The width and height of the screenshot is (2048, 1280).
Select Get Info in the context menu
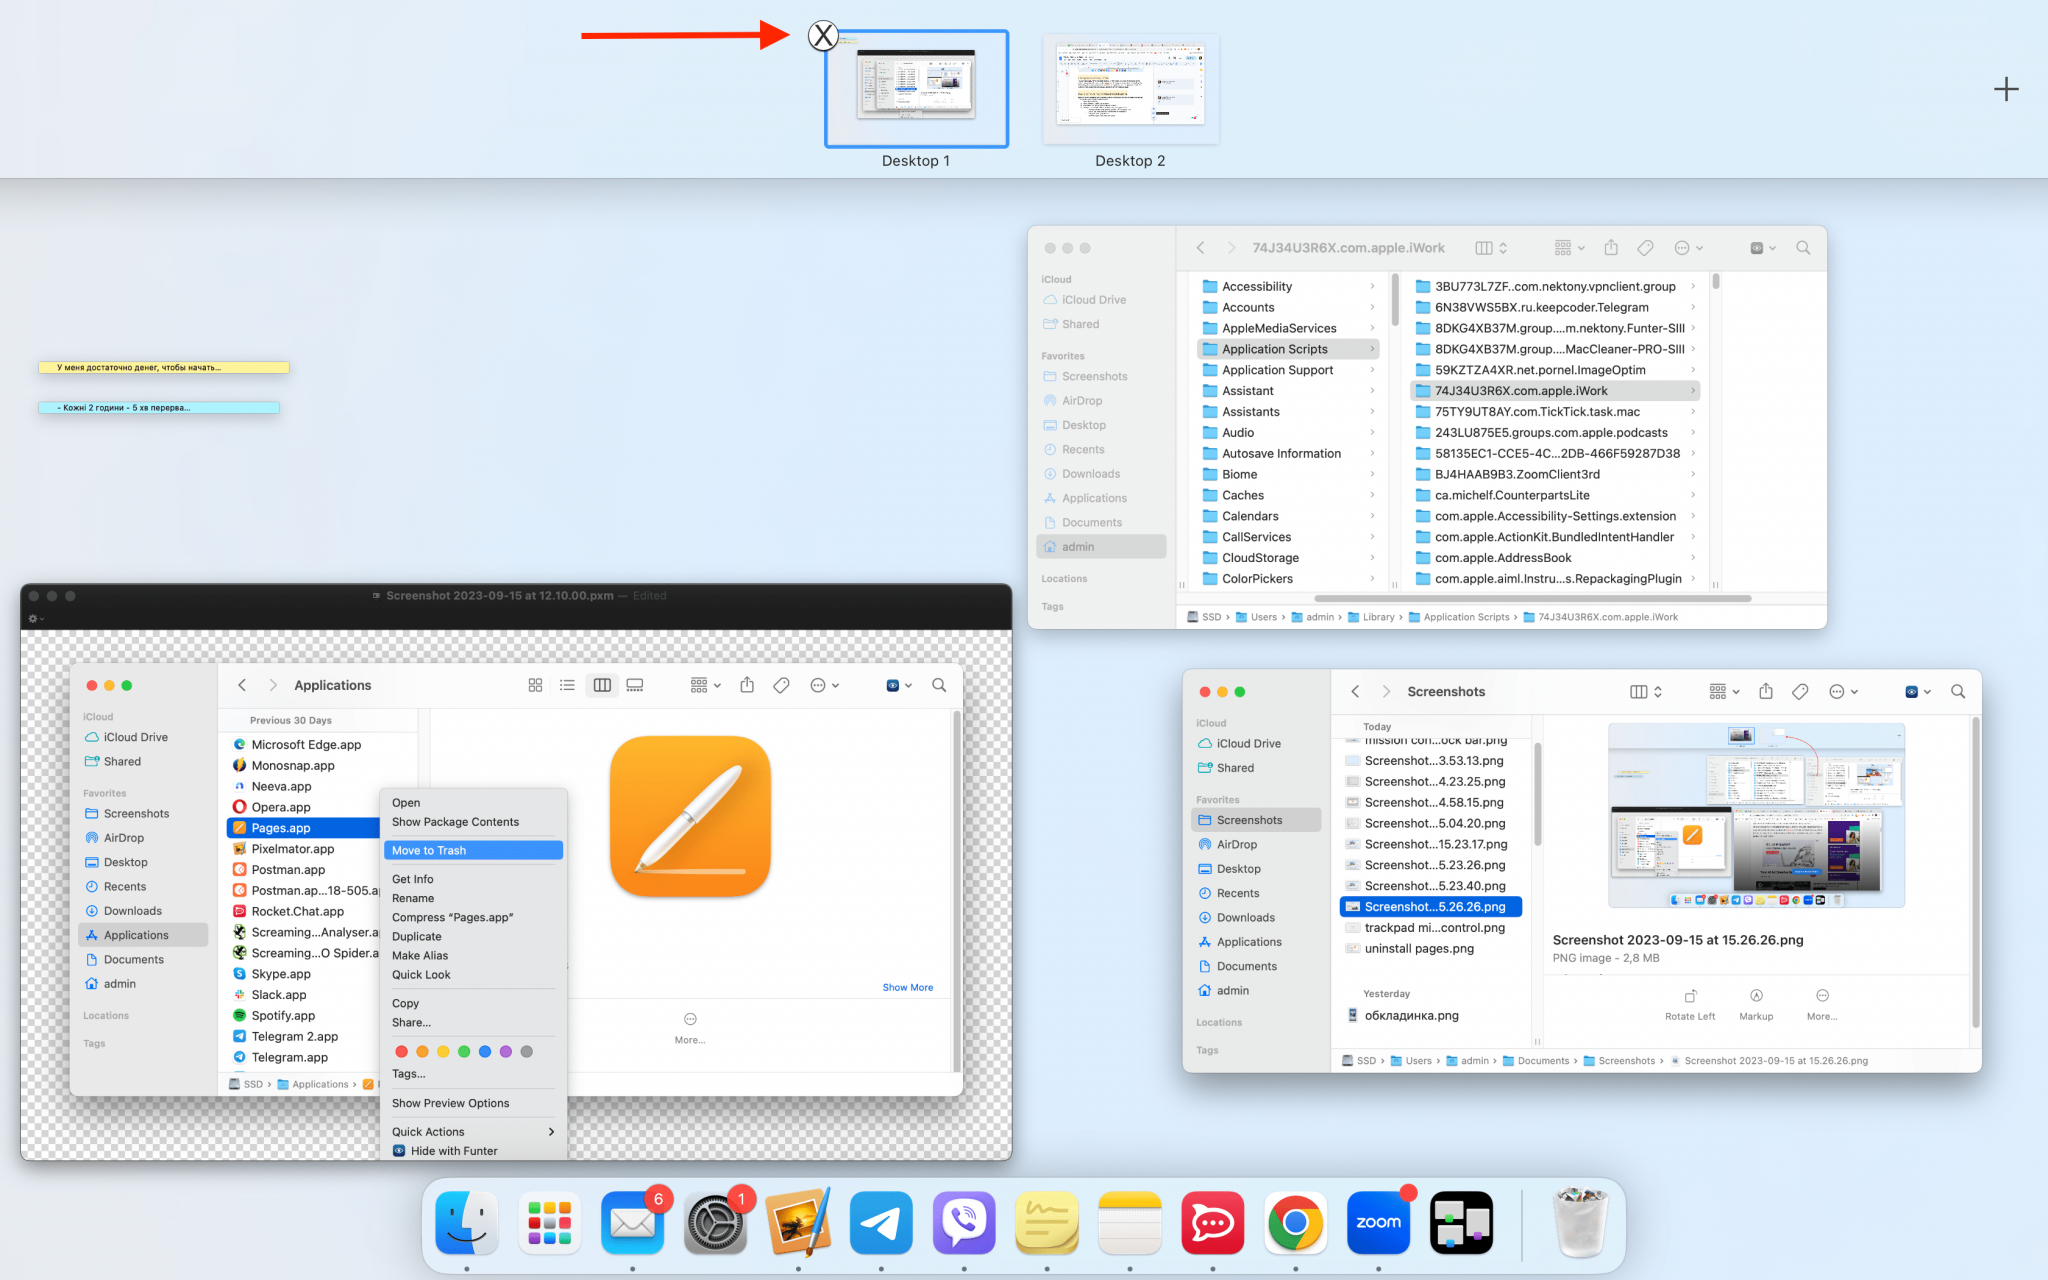413,878
